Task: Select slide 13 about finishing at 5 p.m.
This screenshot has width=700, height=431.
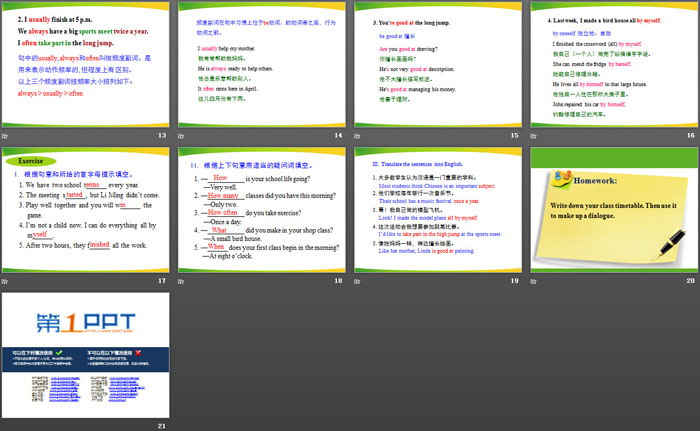Action: coord(87,63)
